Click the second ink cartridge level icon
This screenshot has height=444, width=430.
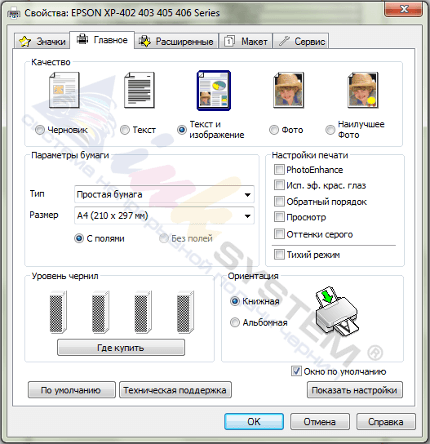(x=100, y=312)
